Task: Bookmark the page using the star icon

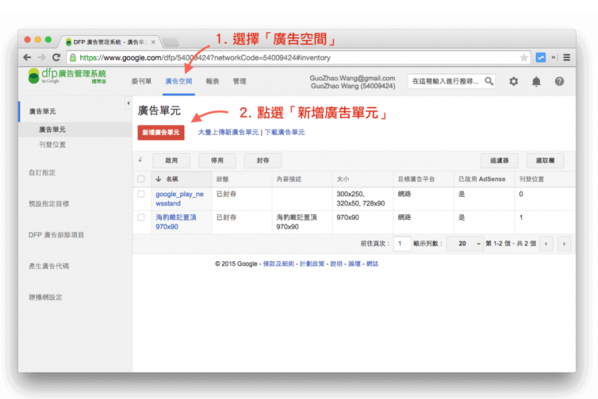Action: (x=524, y=58)
